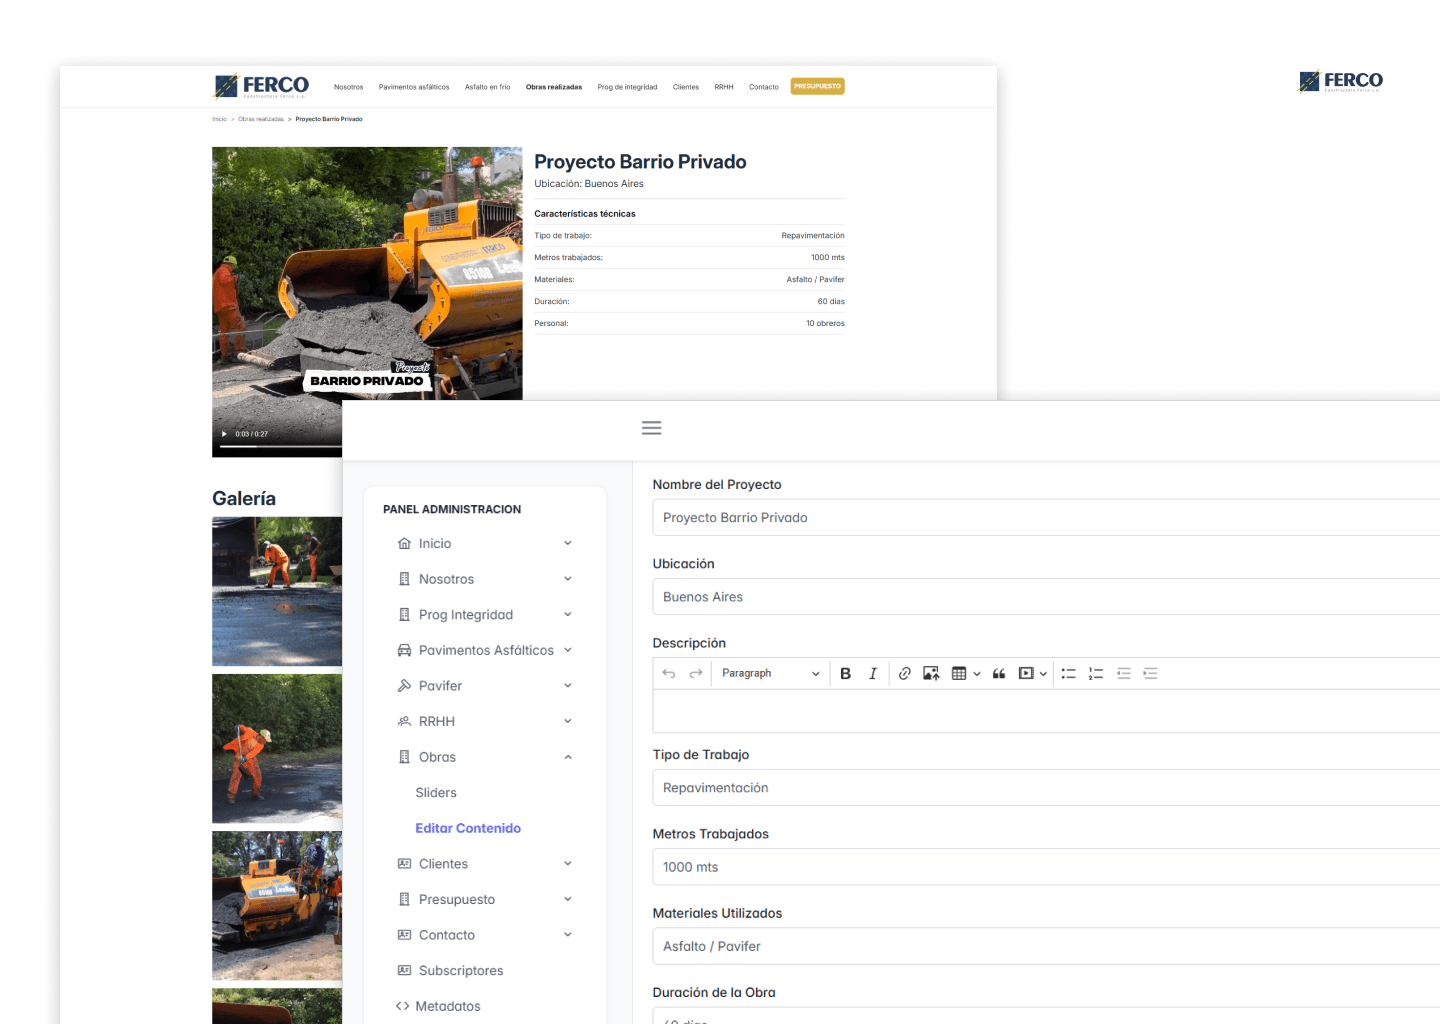Click the Nombre del Proyecto field

[x=1046, y=517]
